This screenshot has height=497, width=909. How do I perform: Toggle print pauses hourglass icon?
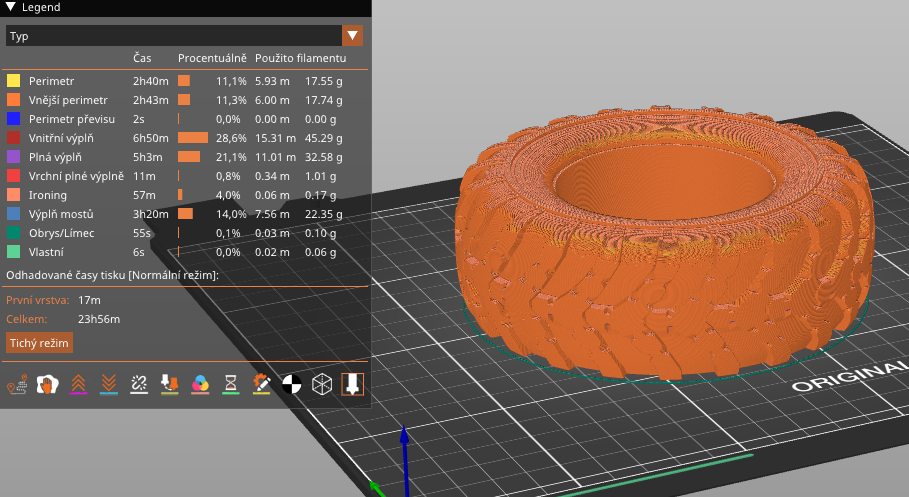point(231,384)
